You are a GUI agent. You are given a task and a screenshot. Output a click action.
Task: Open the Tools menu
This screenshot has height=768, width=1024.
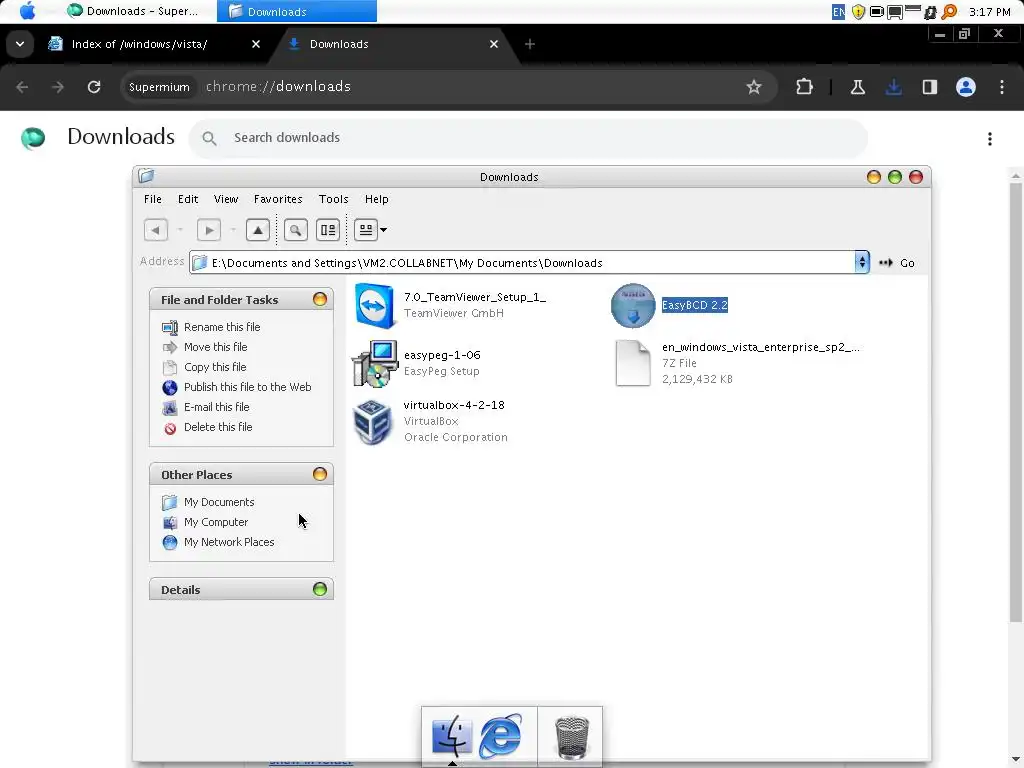[334, 199]
